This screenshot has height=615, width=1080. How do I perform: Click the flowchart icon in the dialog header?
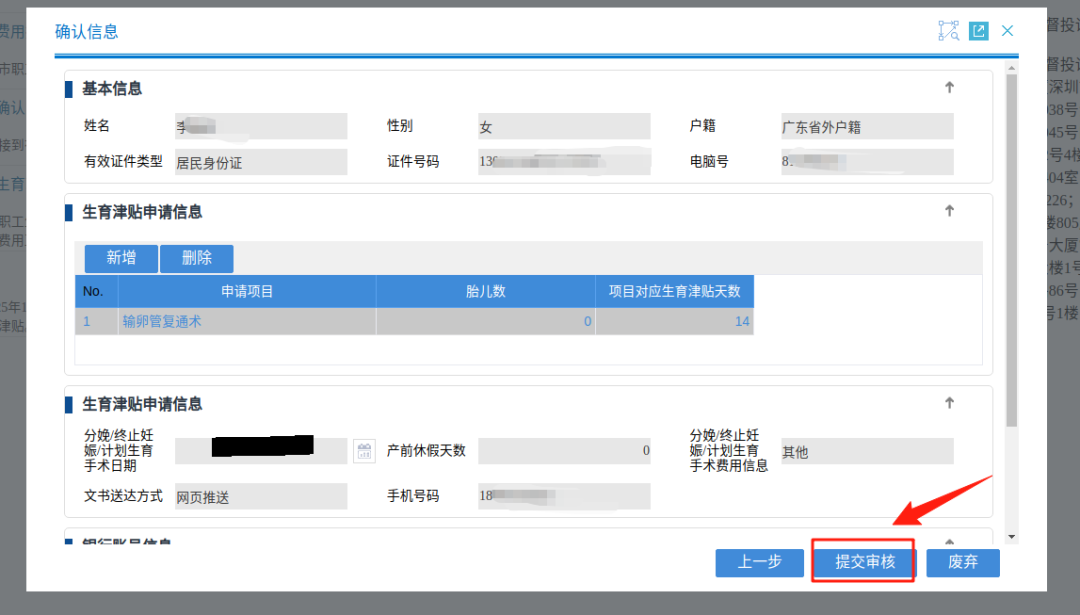(948, 31)
